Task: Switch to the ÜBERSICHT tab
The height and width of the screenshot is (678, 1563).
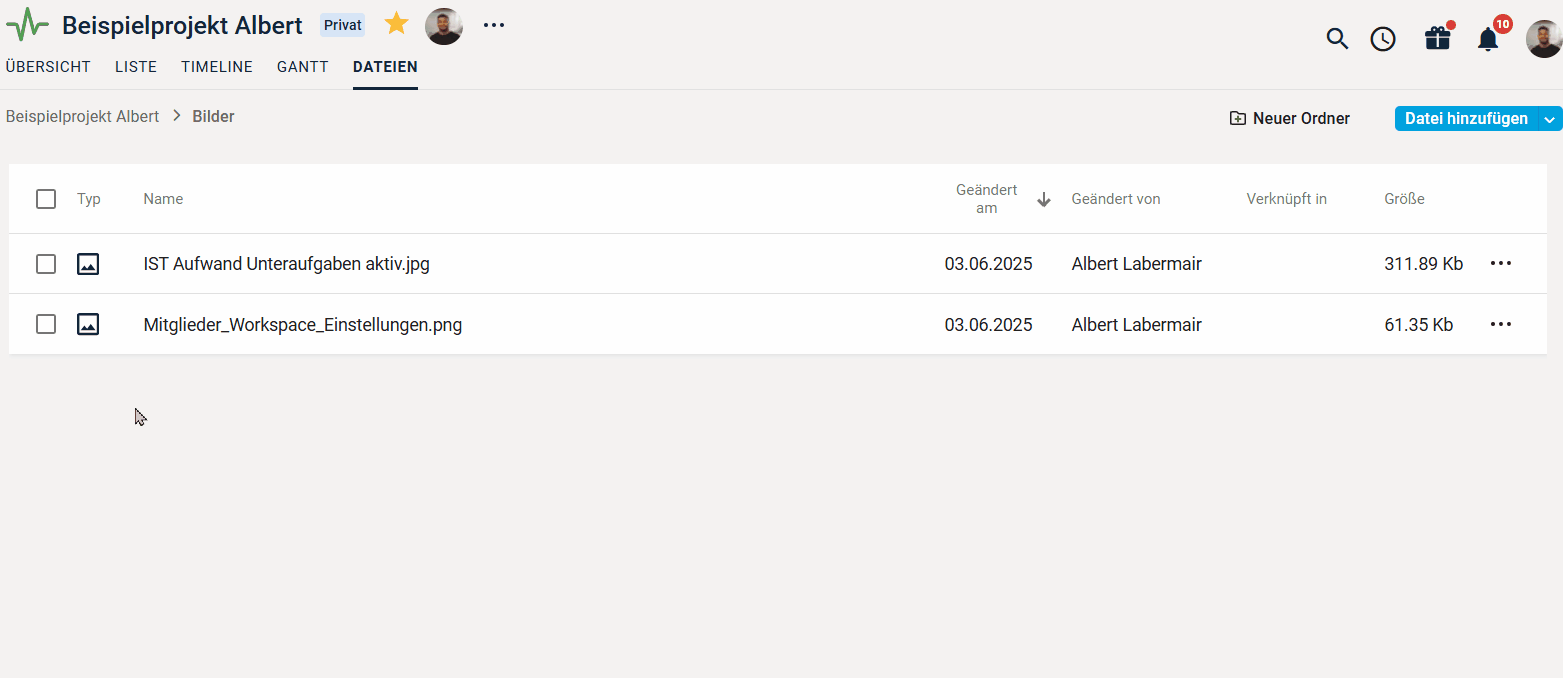Action: [48, 67]
